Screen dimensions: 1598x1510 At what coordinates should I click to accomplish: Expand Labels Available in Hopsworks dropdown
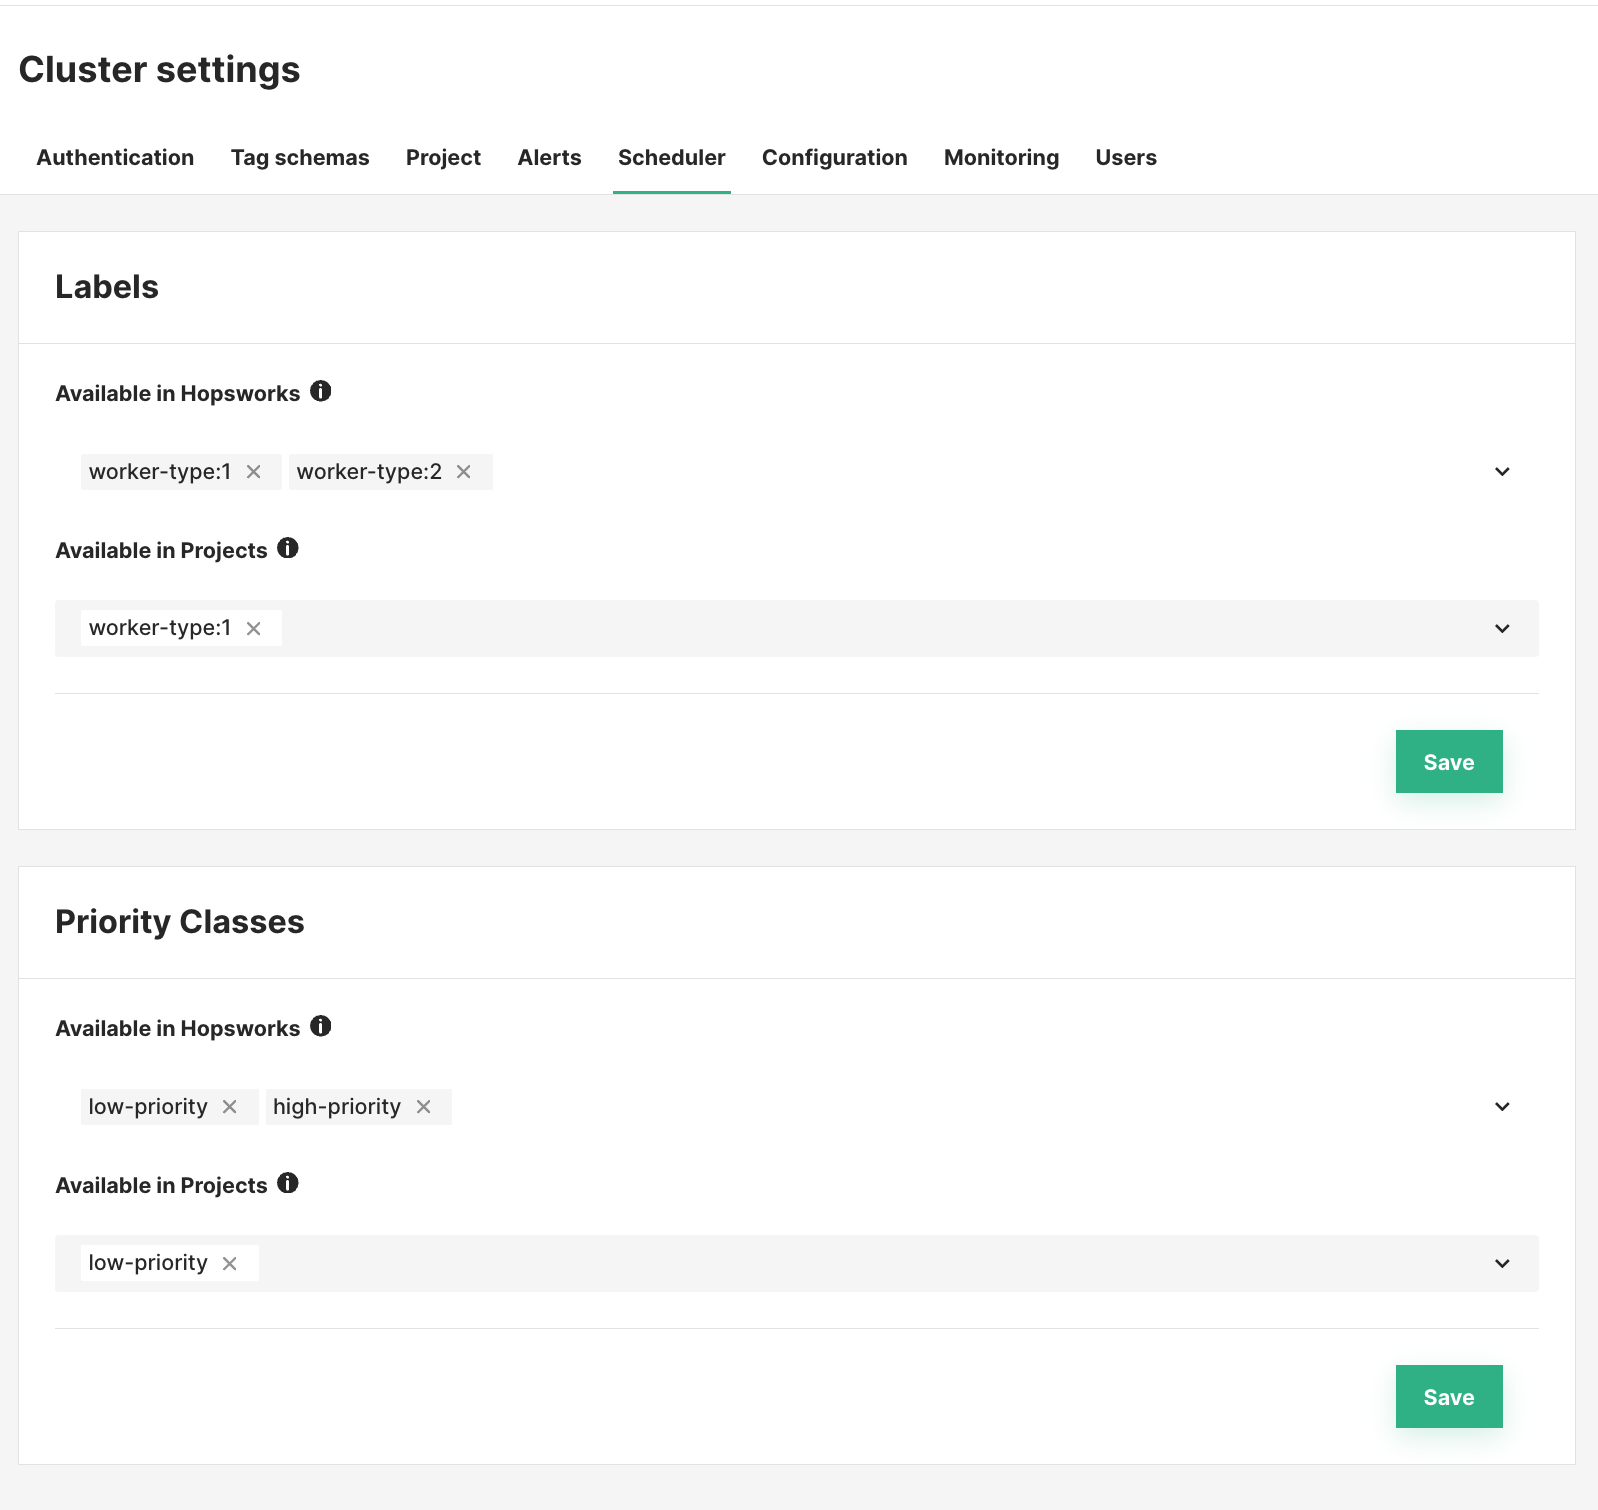coord(1502,472)
